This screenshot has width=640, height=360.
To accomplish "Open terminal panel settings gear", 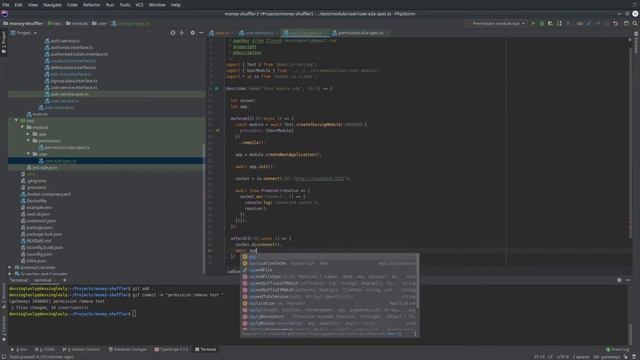I will pos(619,280).
